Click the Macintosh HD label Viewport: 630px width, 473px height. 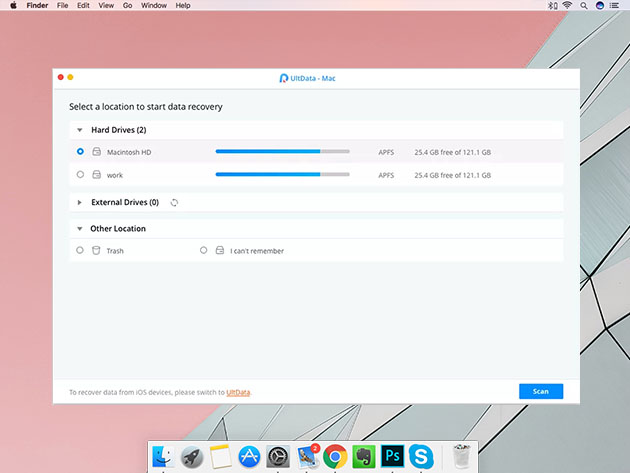point(129,152)
